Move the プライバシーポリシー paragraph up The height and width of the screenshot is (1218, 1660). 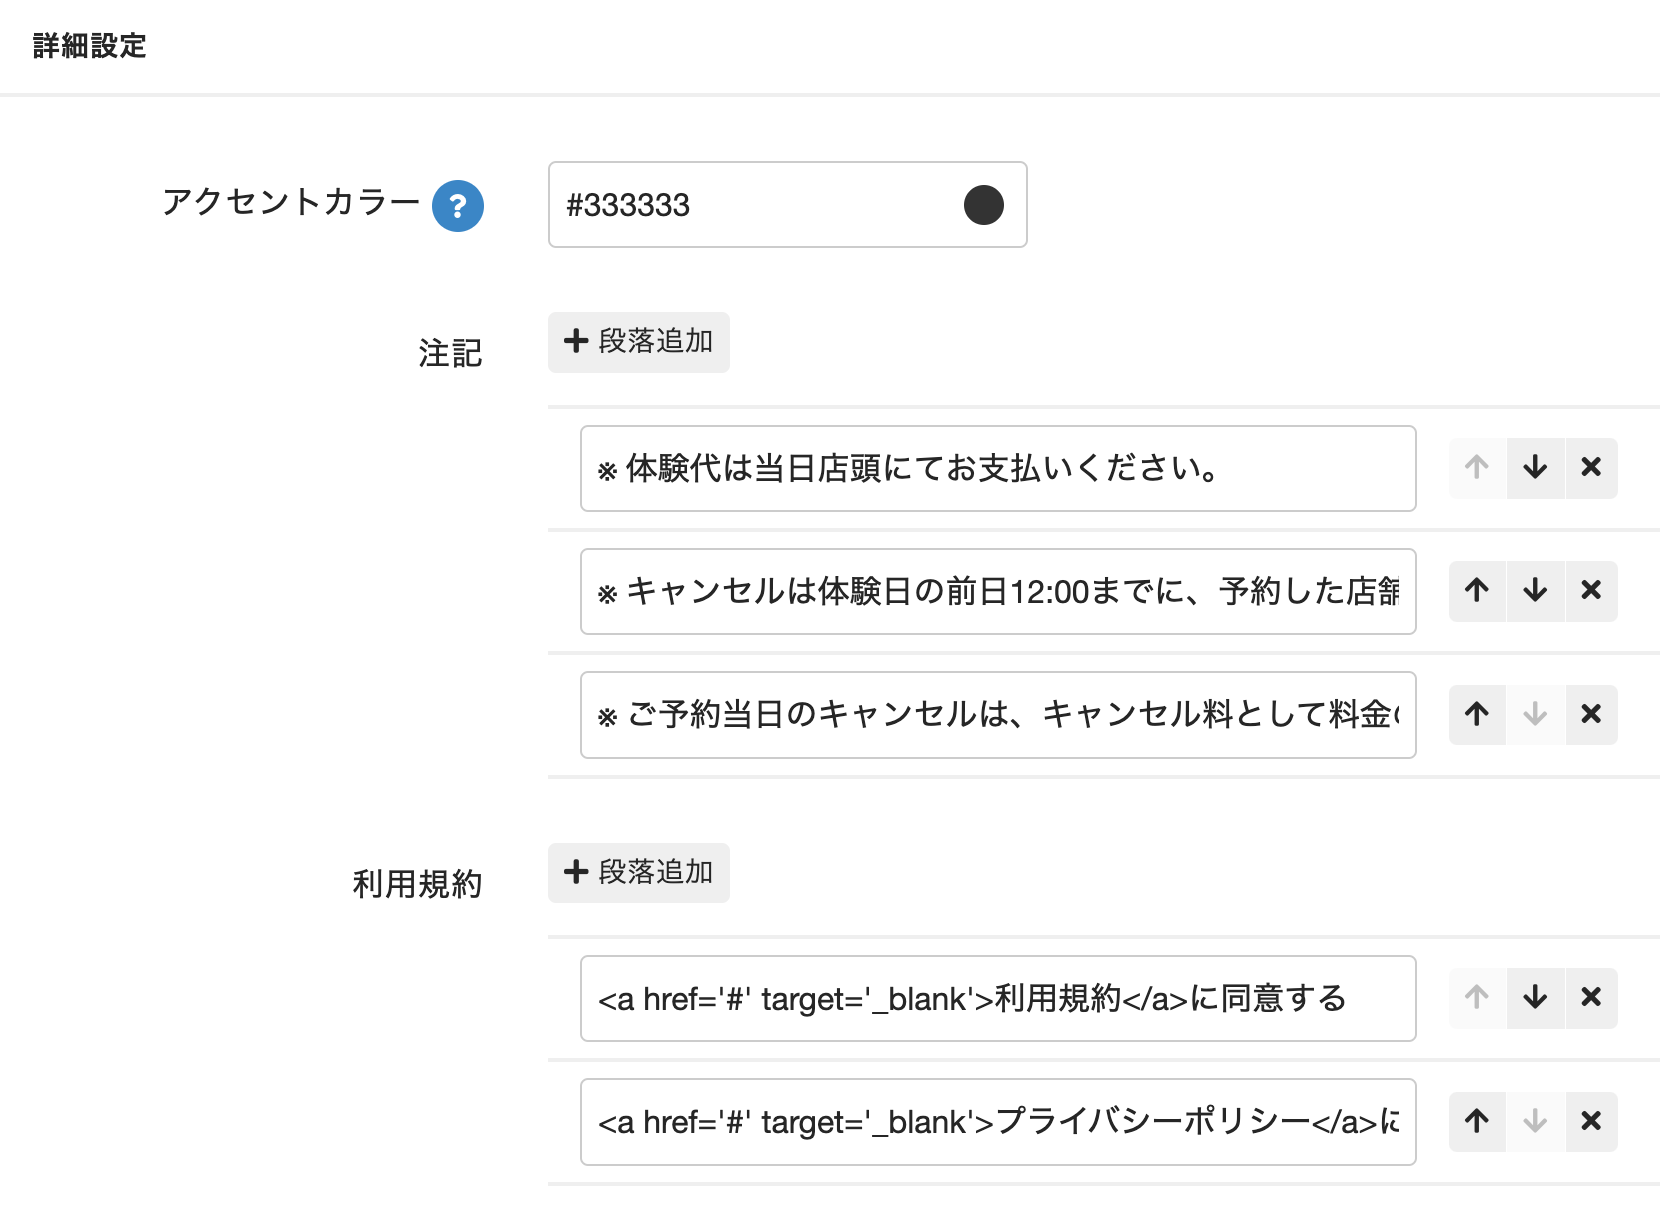click(1477, 1122)
